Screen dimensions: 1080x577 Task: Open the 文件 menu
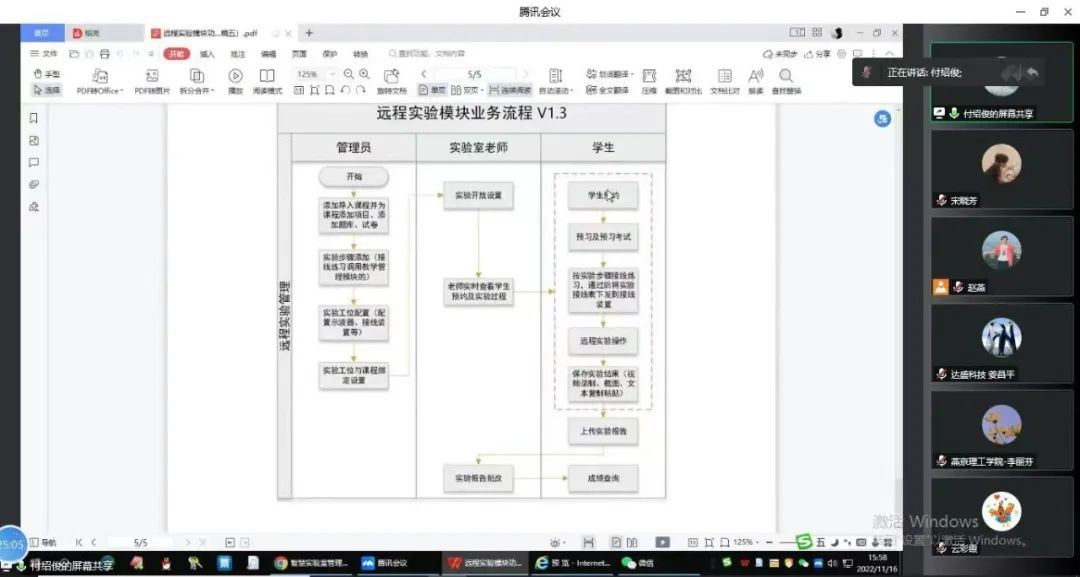point(44,54)
